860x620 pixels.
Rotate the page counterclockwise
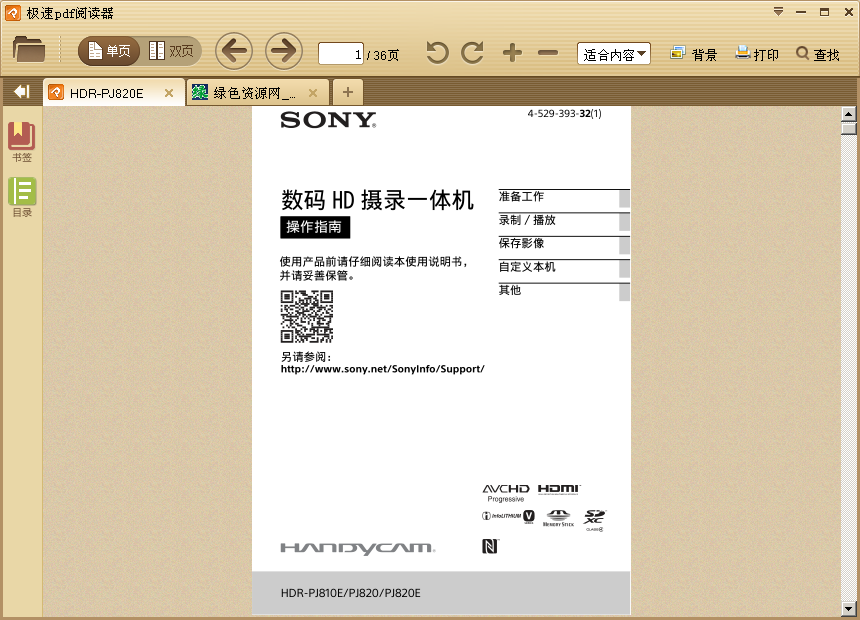click(436, 54)
